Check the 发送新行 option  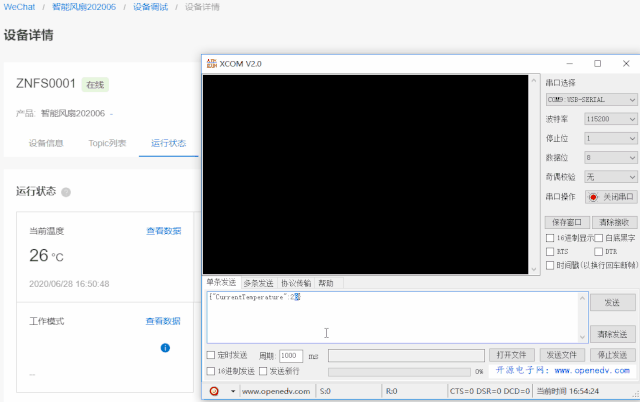click(262, 371)
